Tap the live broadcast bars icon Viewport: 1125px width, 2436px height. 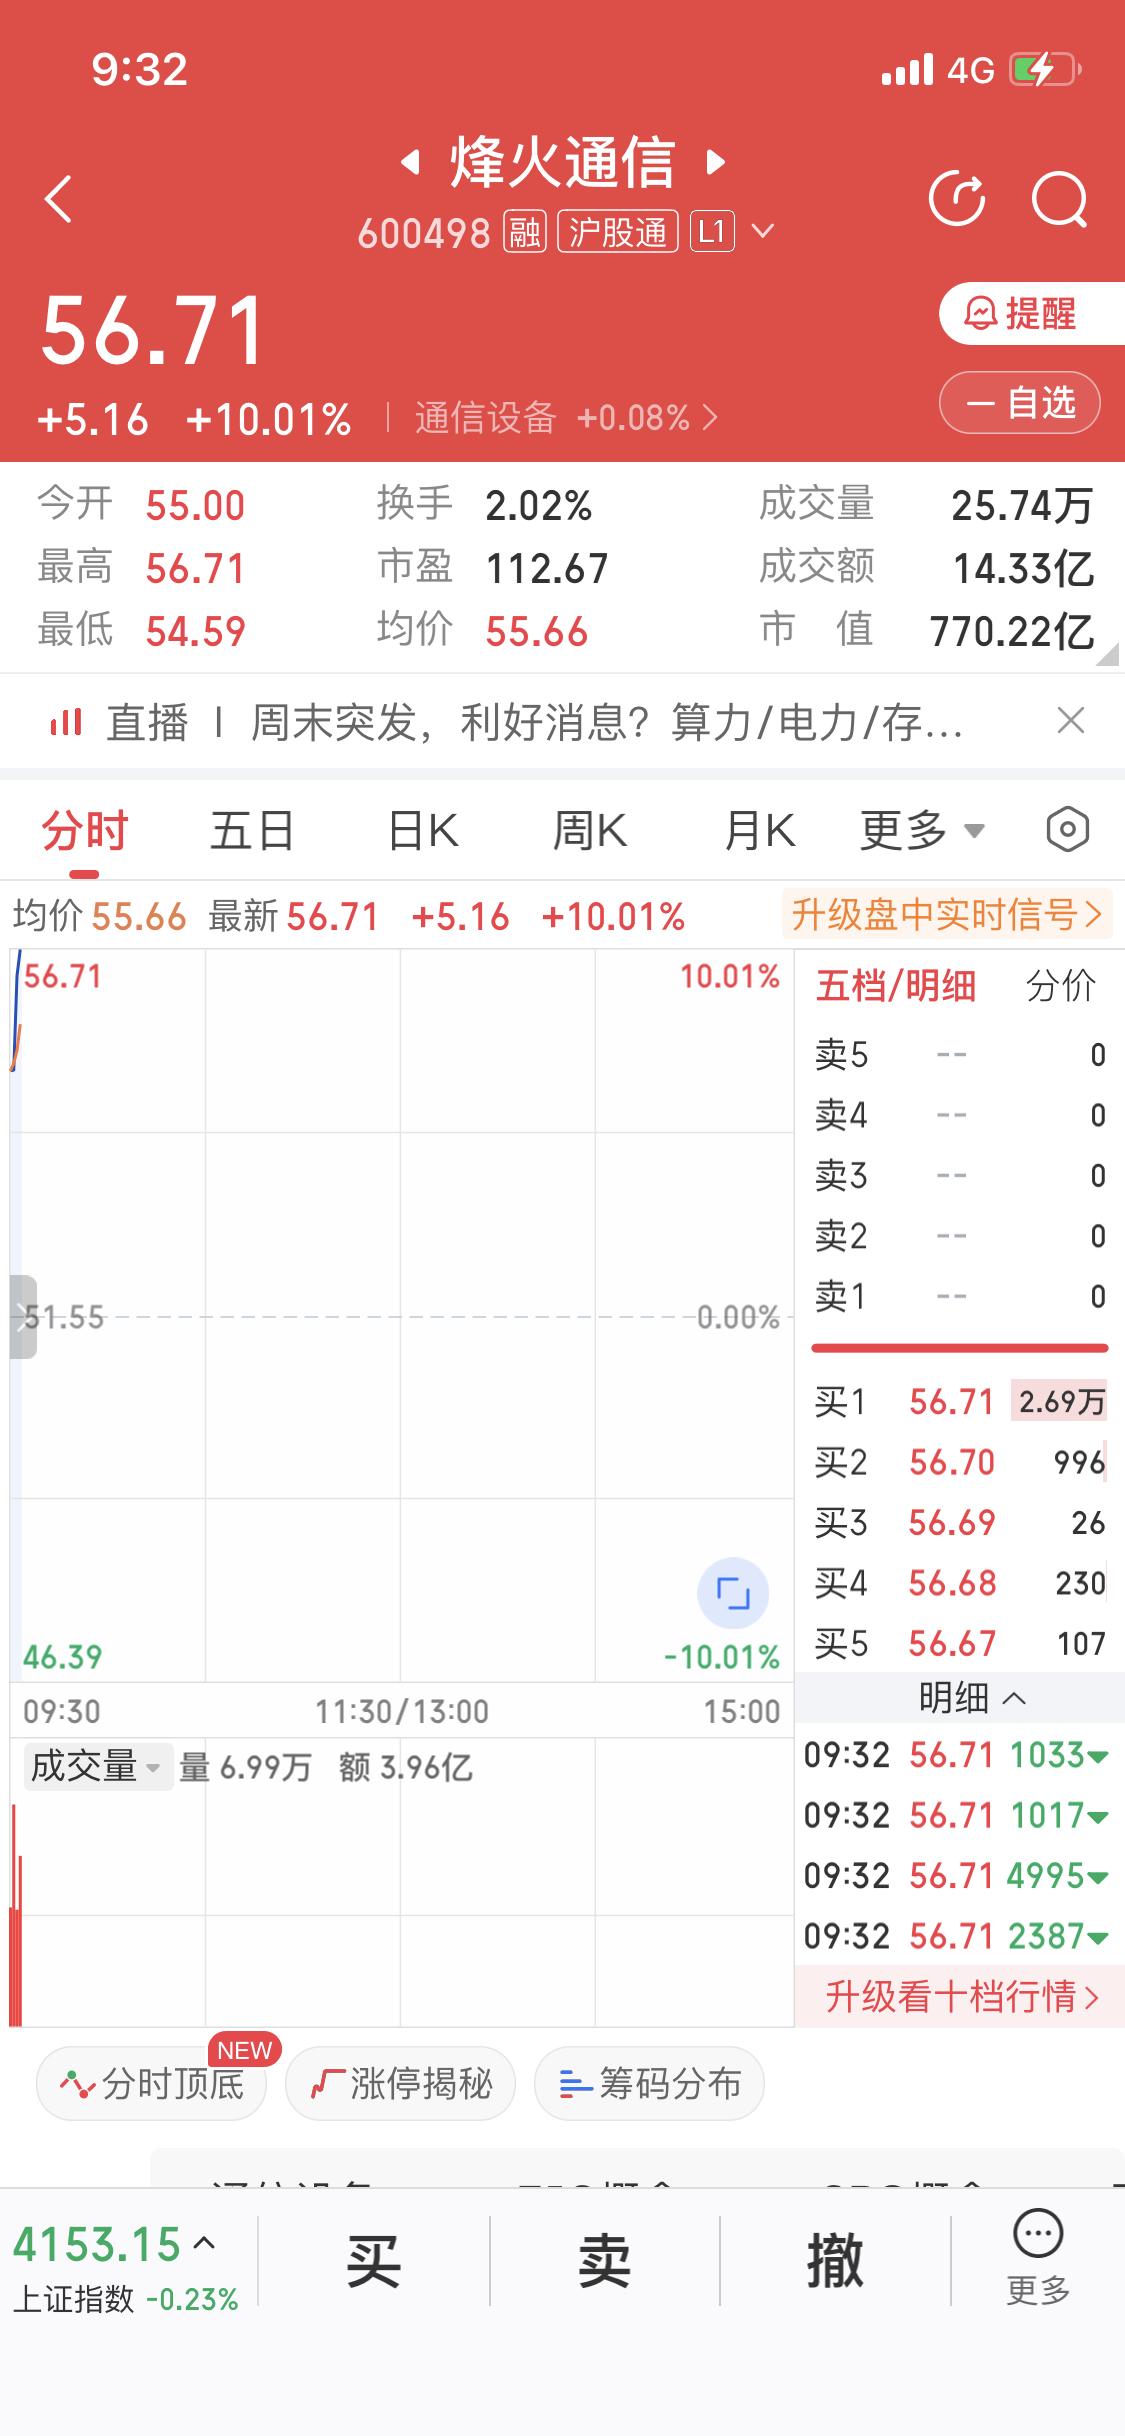click(66, 721)
